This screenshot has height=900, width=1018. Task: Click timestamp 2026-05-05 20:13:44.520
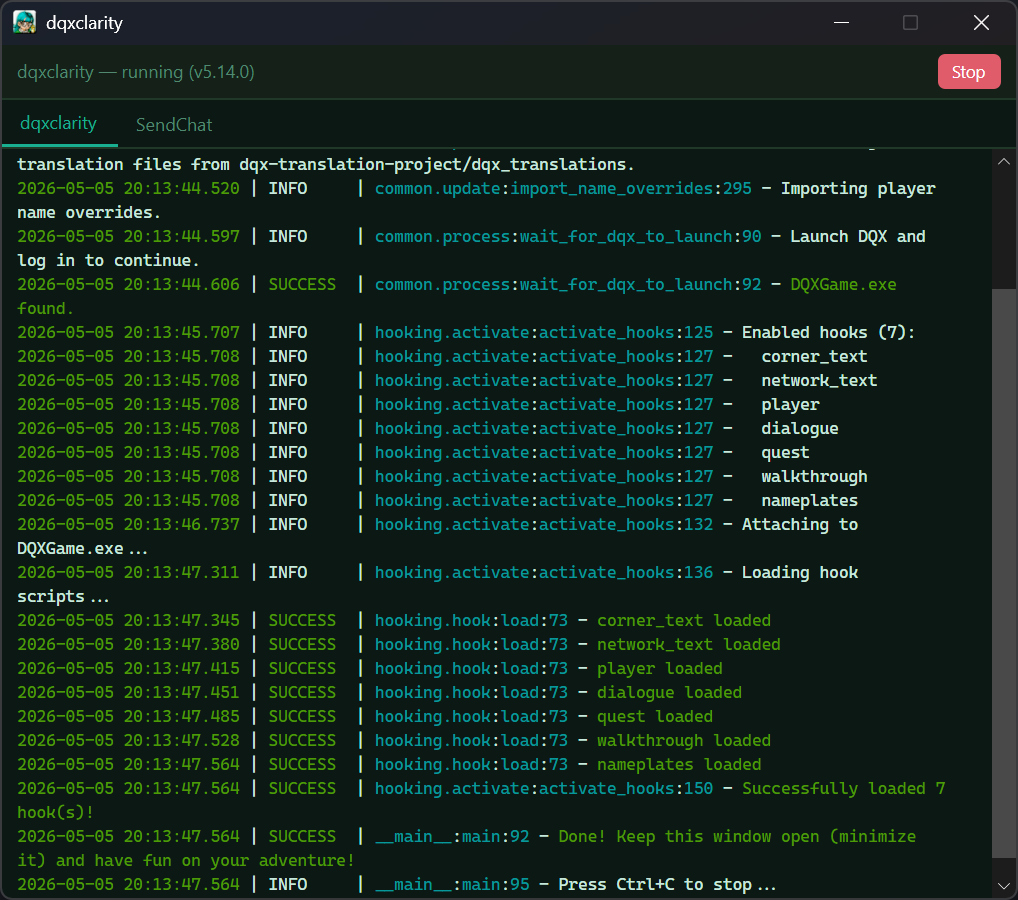pyautogui.click(x=129, y=188)
